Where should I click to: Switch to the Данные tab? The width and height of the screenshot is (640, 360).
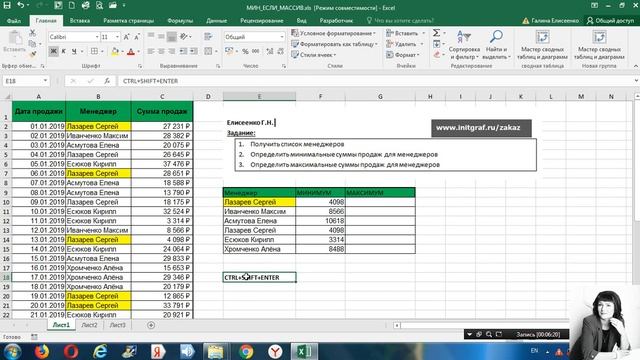(216, 20)
